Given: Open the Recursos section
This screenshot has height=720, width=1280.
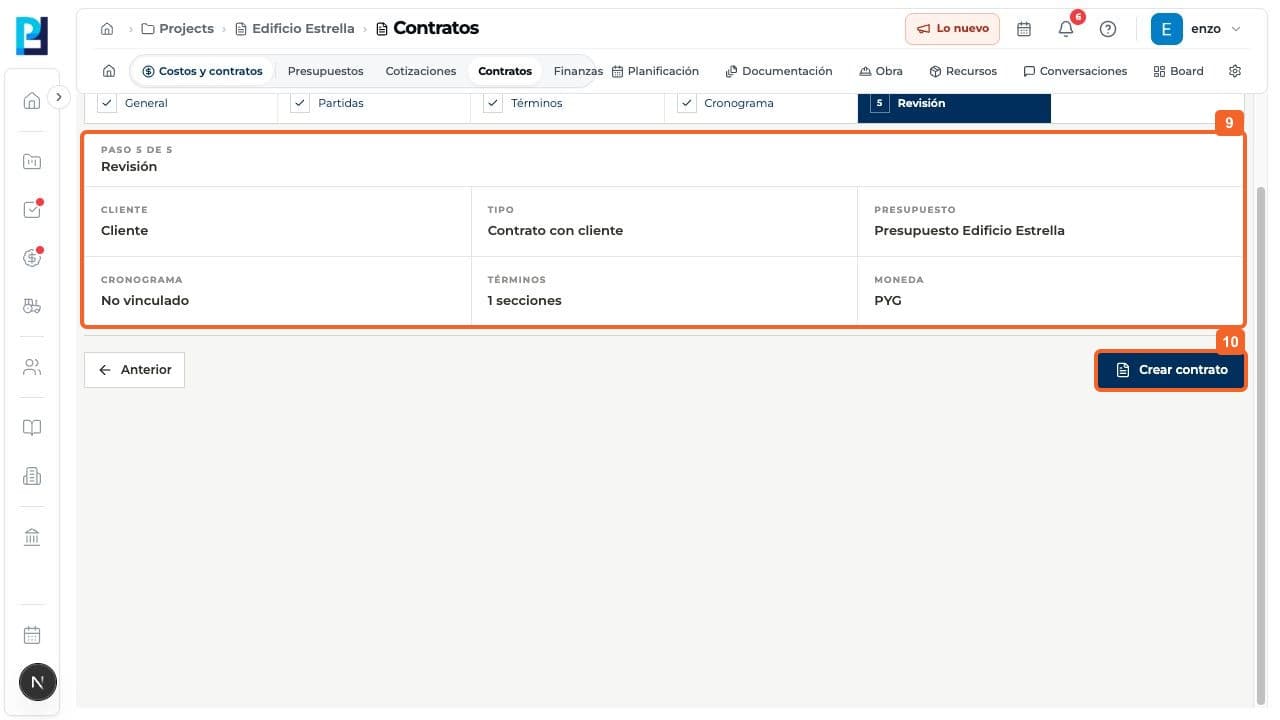Looking at the screenshot, I should pos(963,71).
